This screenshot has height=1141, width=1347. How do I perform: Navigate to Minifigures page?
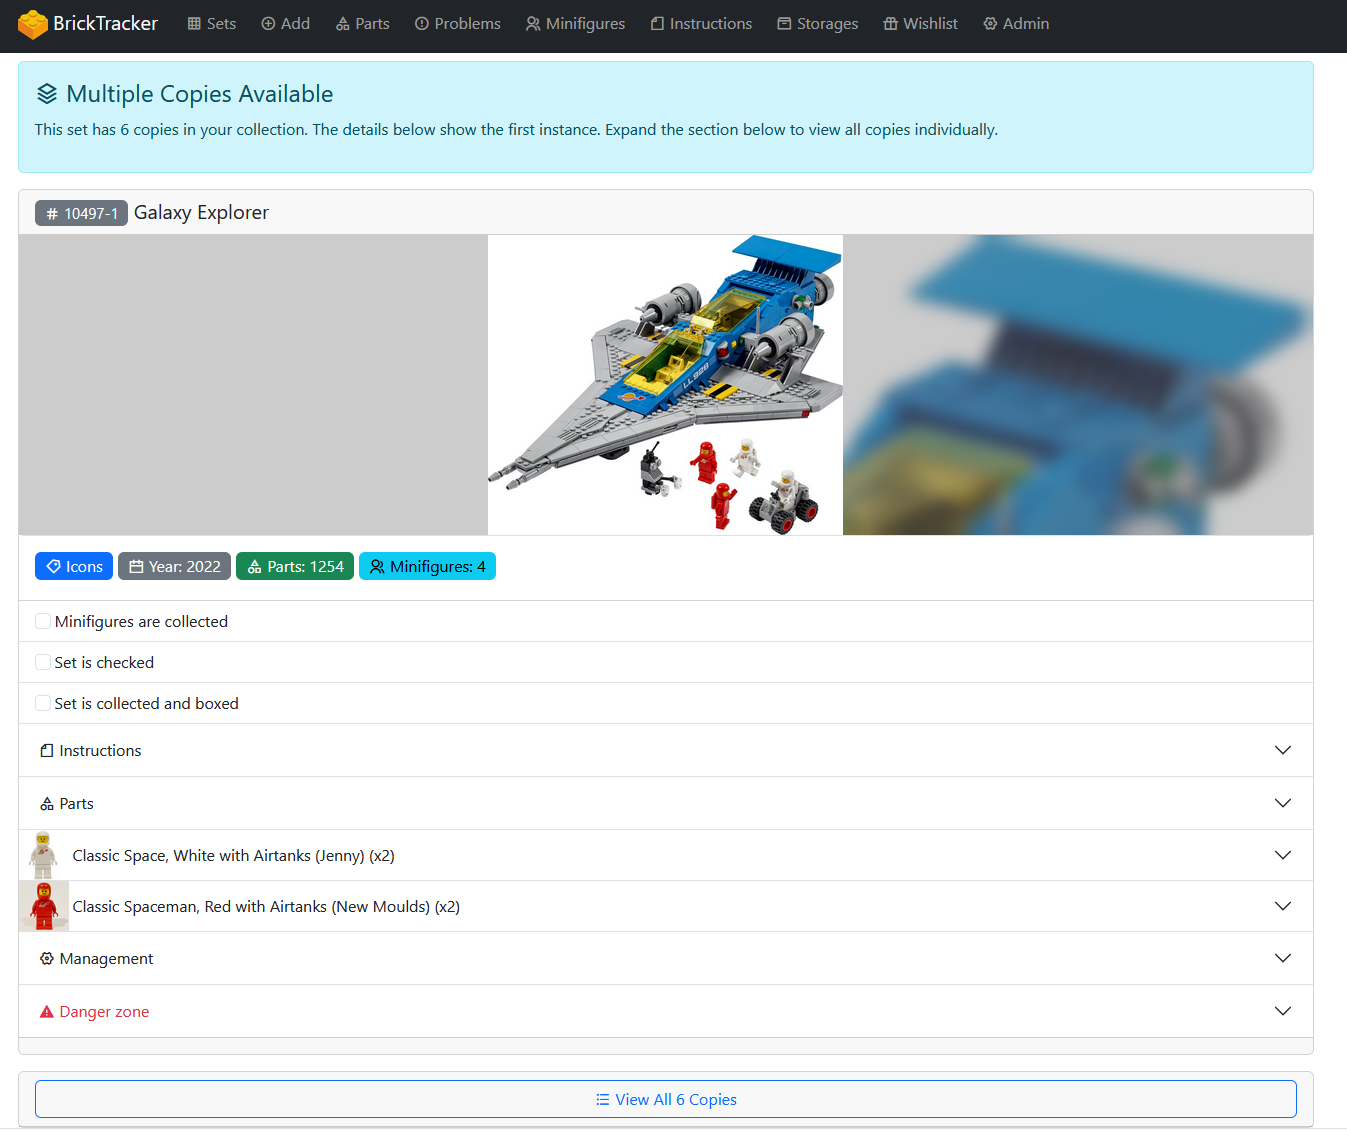coord(576,24)
